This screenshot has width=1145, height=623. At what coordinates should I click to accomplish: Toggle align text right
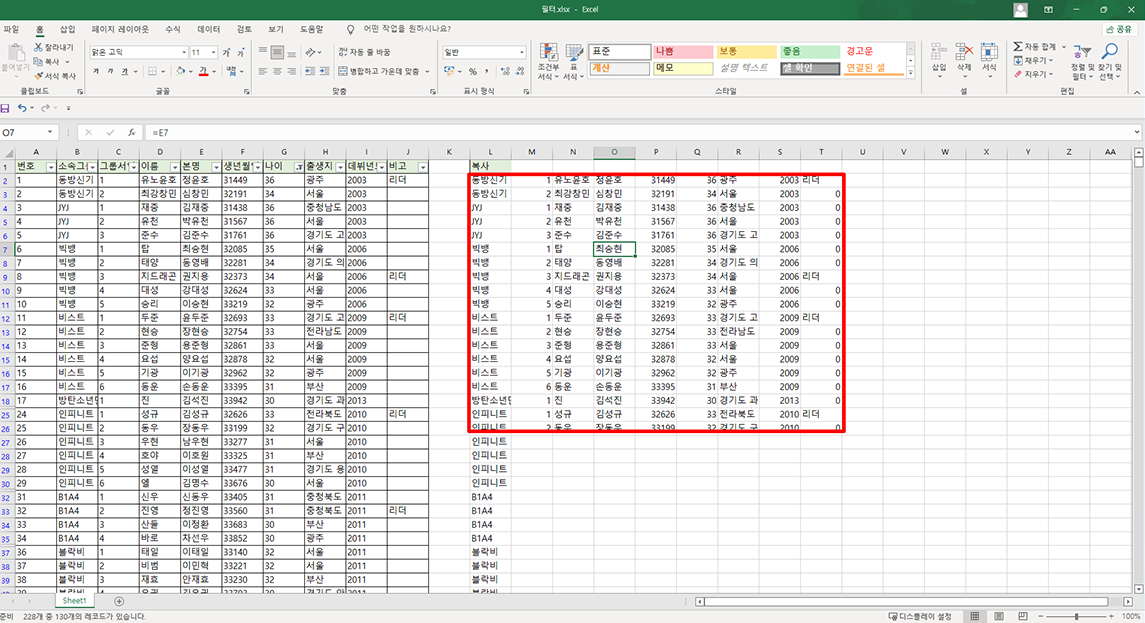[292, 71]
